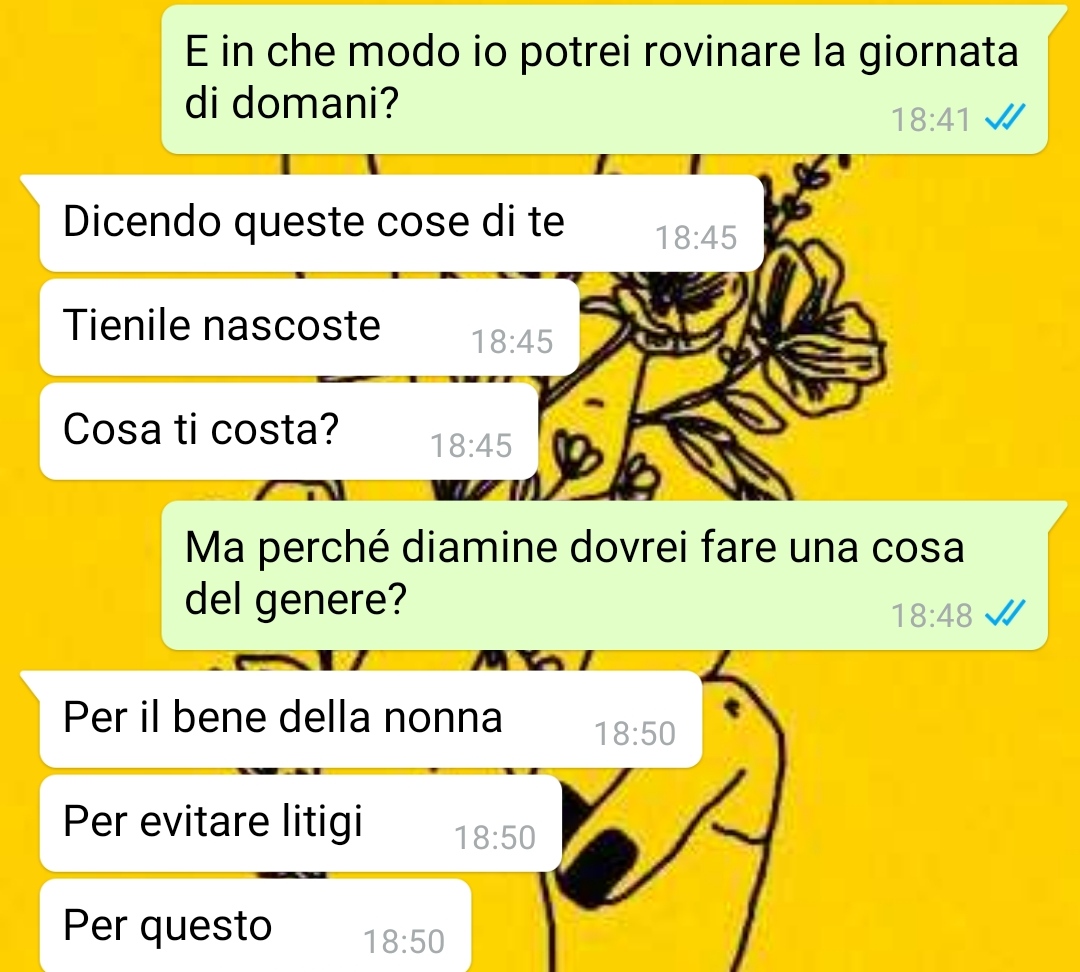Tap the 18:45 timestamp beside "Cosa ti costa?"
The image size is (1080, 972).
(x=471, y=446)
